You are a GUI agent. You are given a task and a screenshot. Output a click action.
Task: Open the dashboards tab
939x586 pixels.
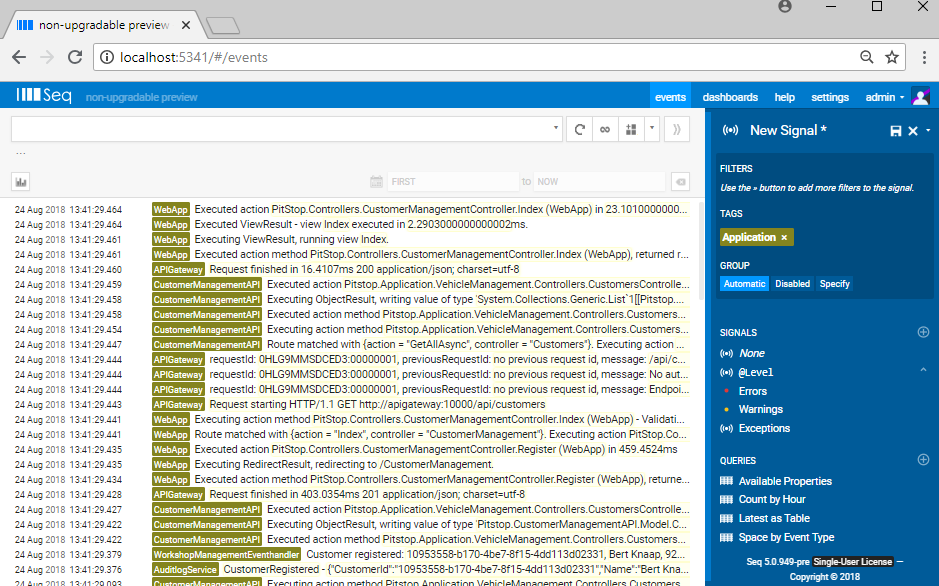pos(730,97)
